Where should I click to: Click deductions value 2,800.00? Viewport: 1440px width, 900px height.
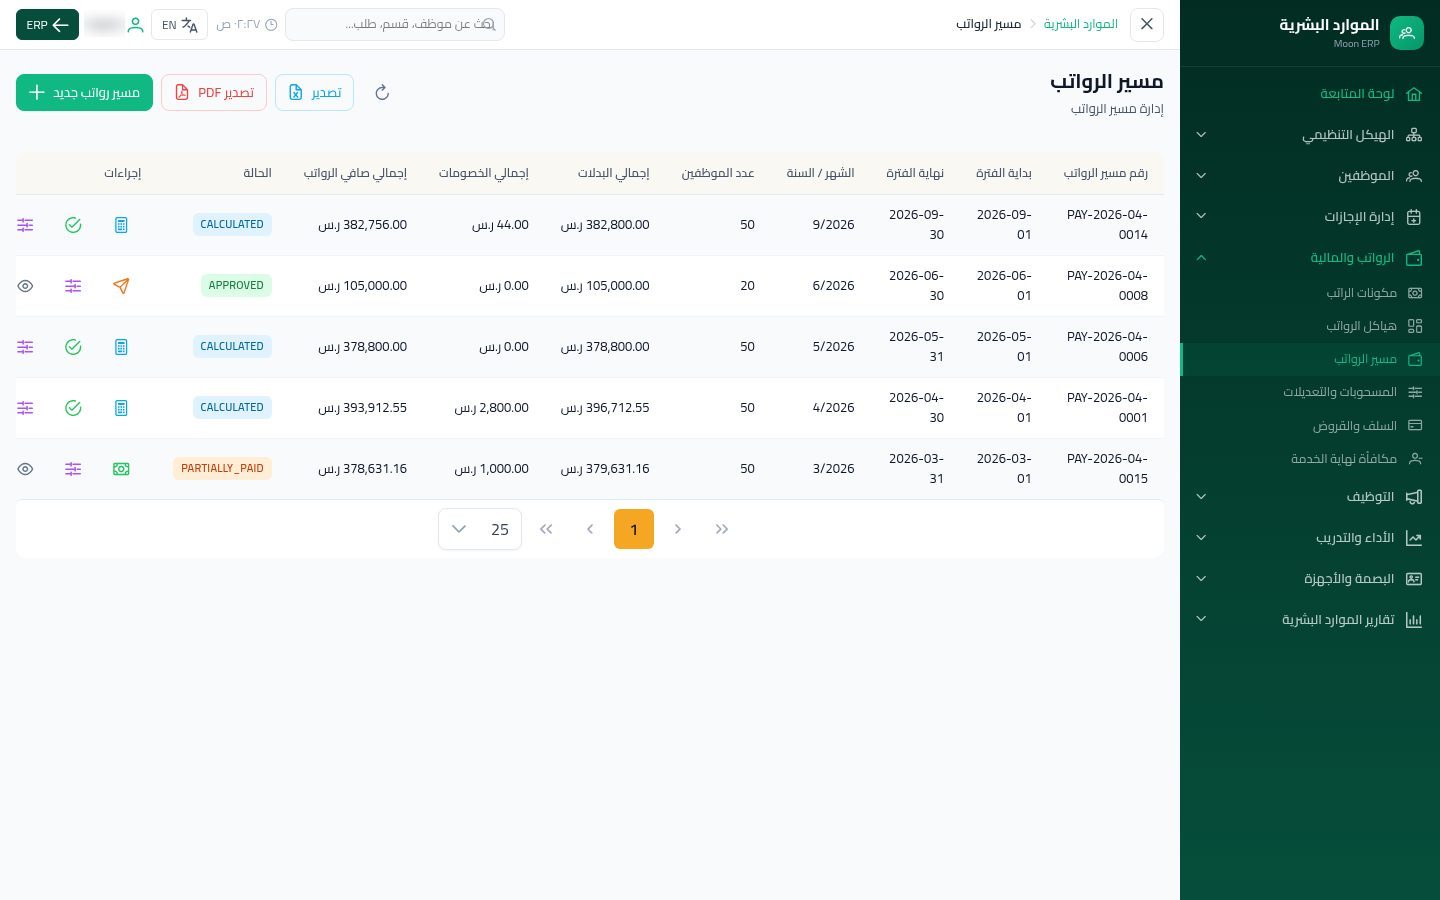(492, 408)
